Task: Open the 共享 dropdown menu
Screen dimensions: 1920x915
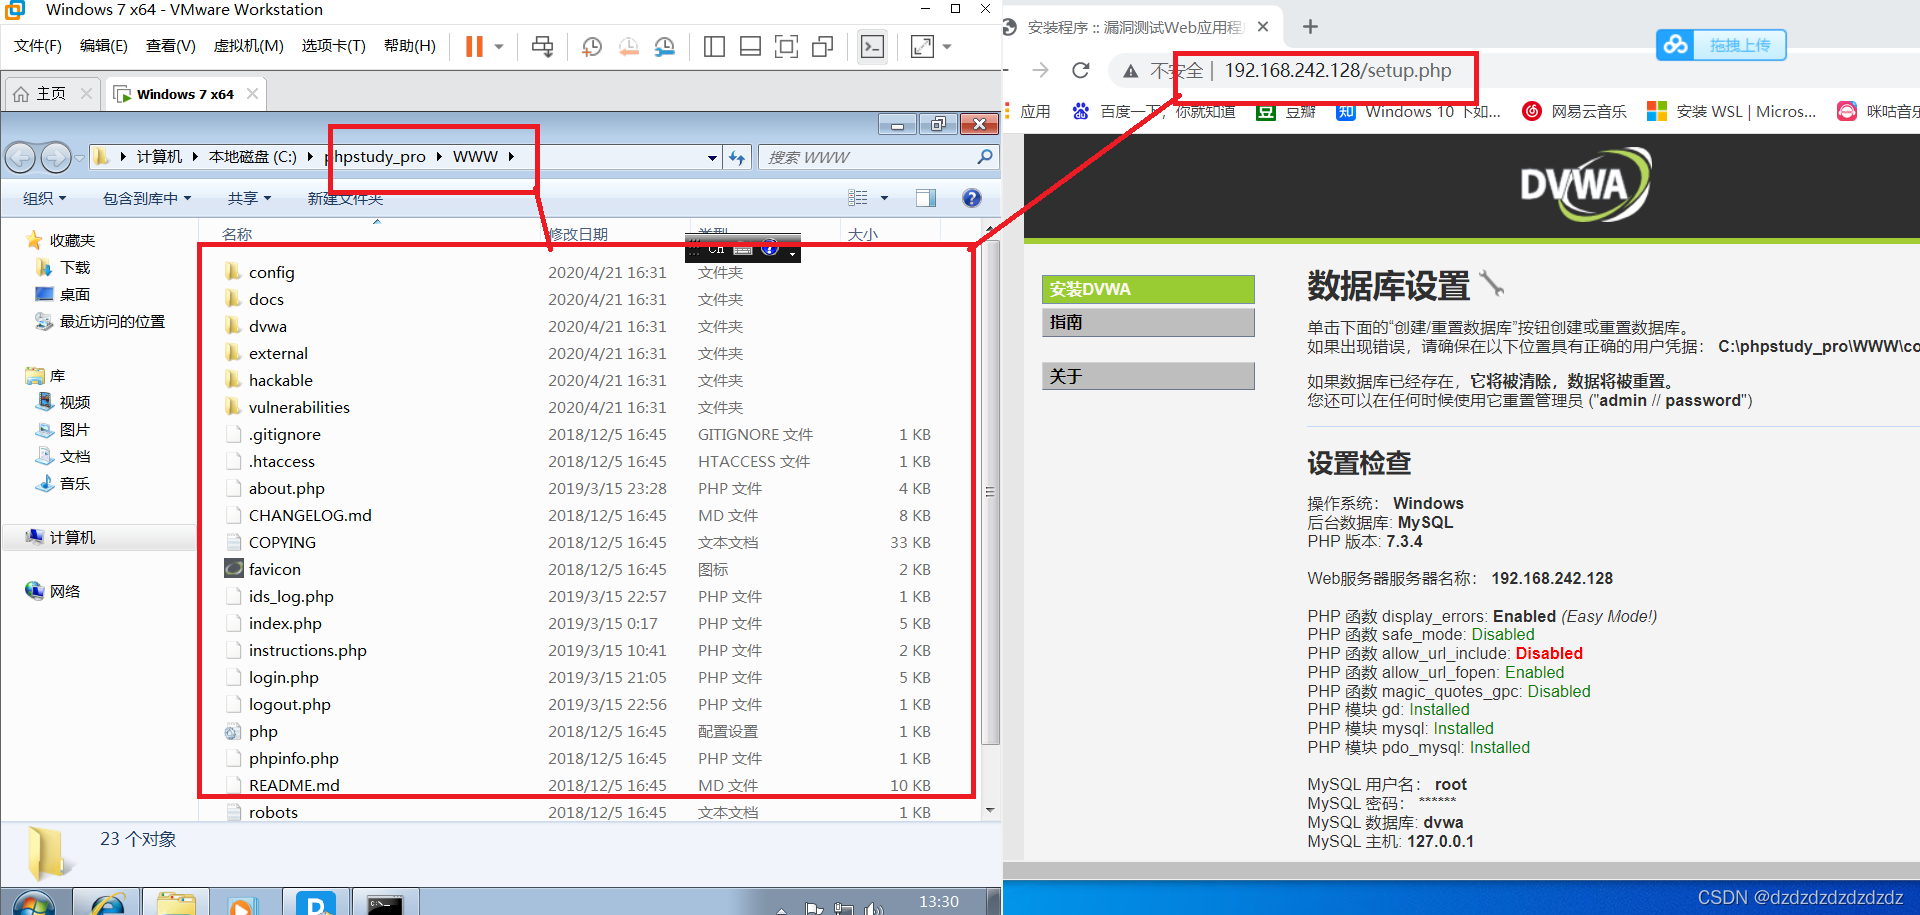Action: (249, 198)
